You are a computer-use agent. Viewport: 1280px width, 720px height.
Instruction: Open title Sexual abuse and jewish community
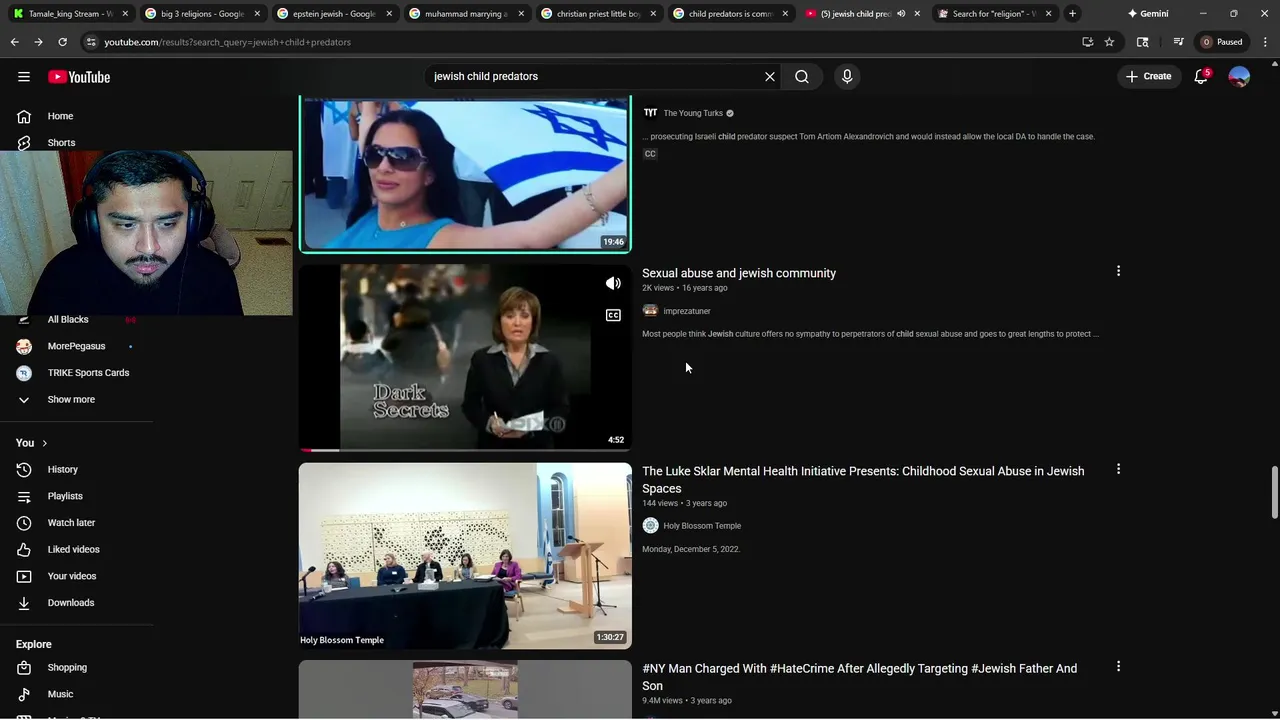[739, 273]
